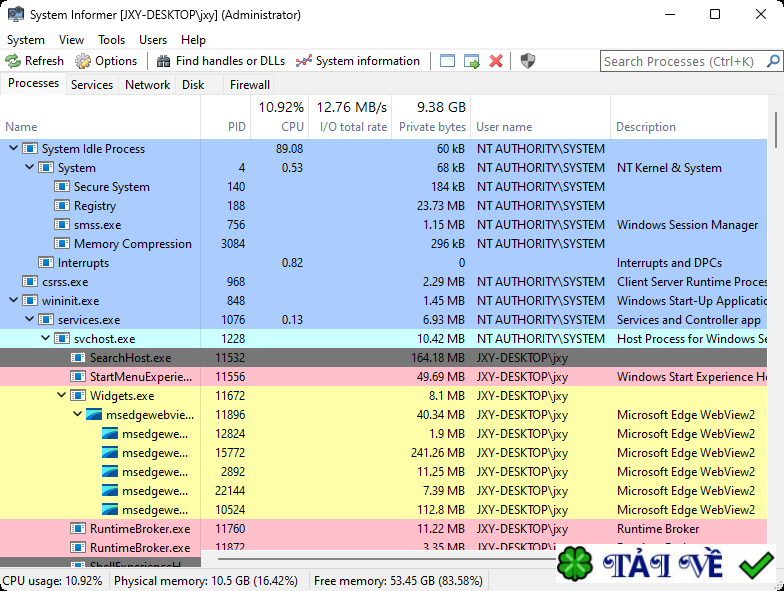Click the find window toolbar icon
Screen dimensions: 784x591
tap(447, 61)
